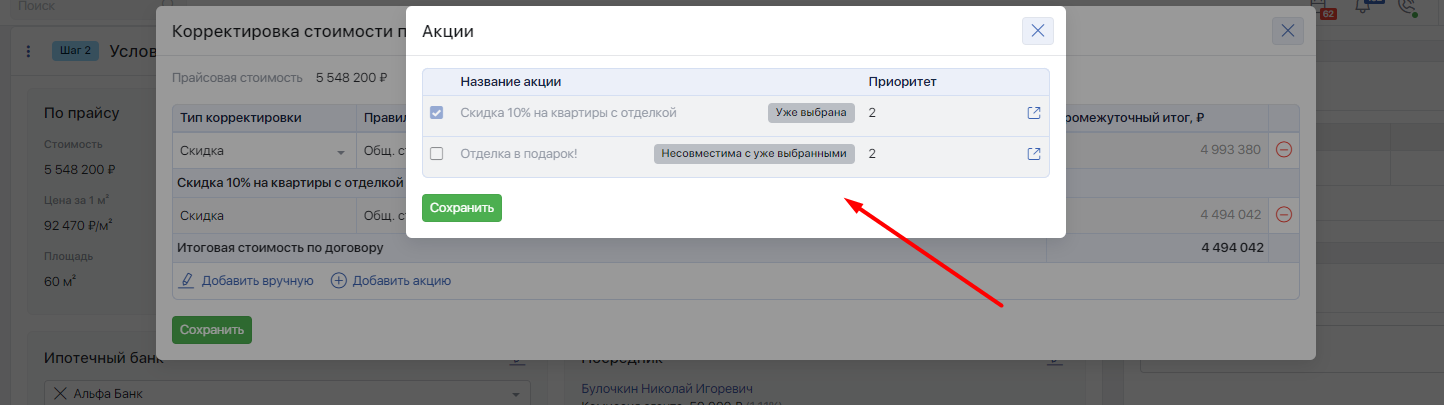Close the Акции dialog
Viewport: 1444px width, 405px height.
1037,31
